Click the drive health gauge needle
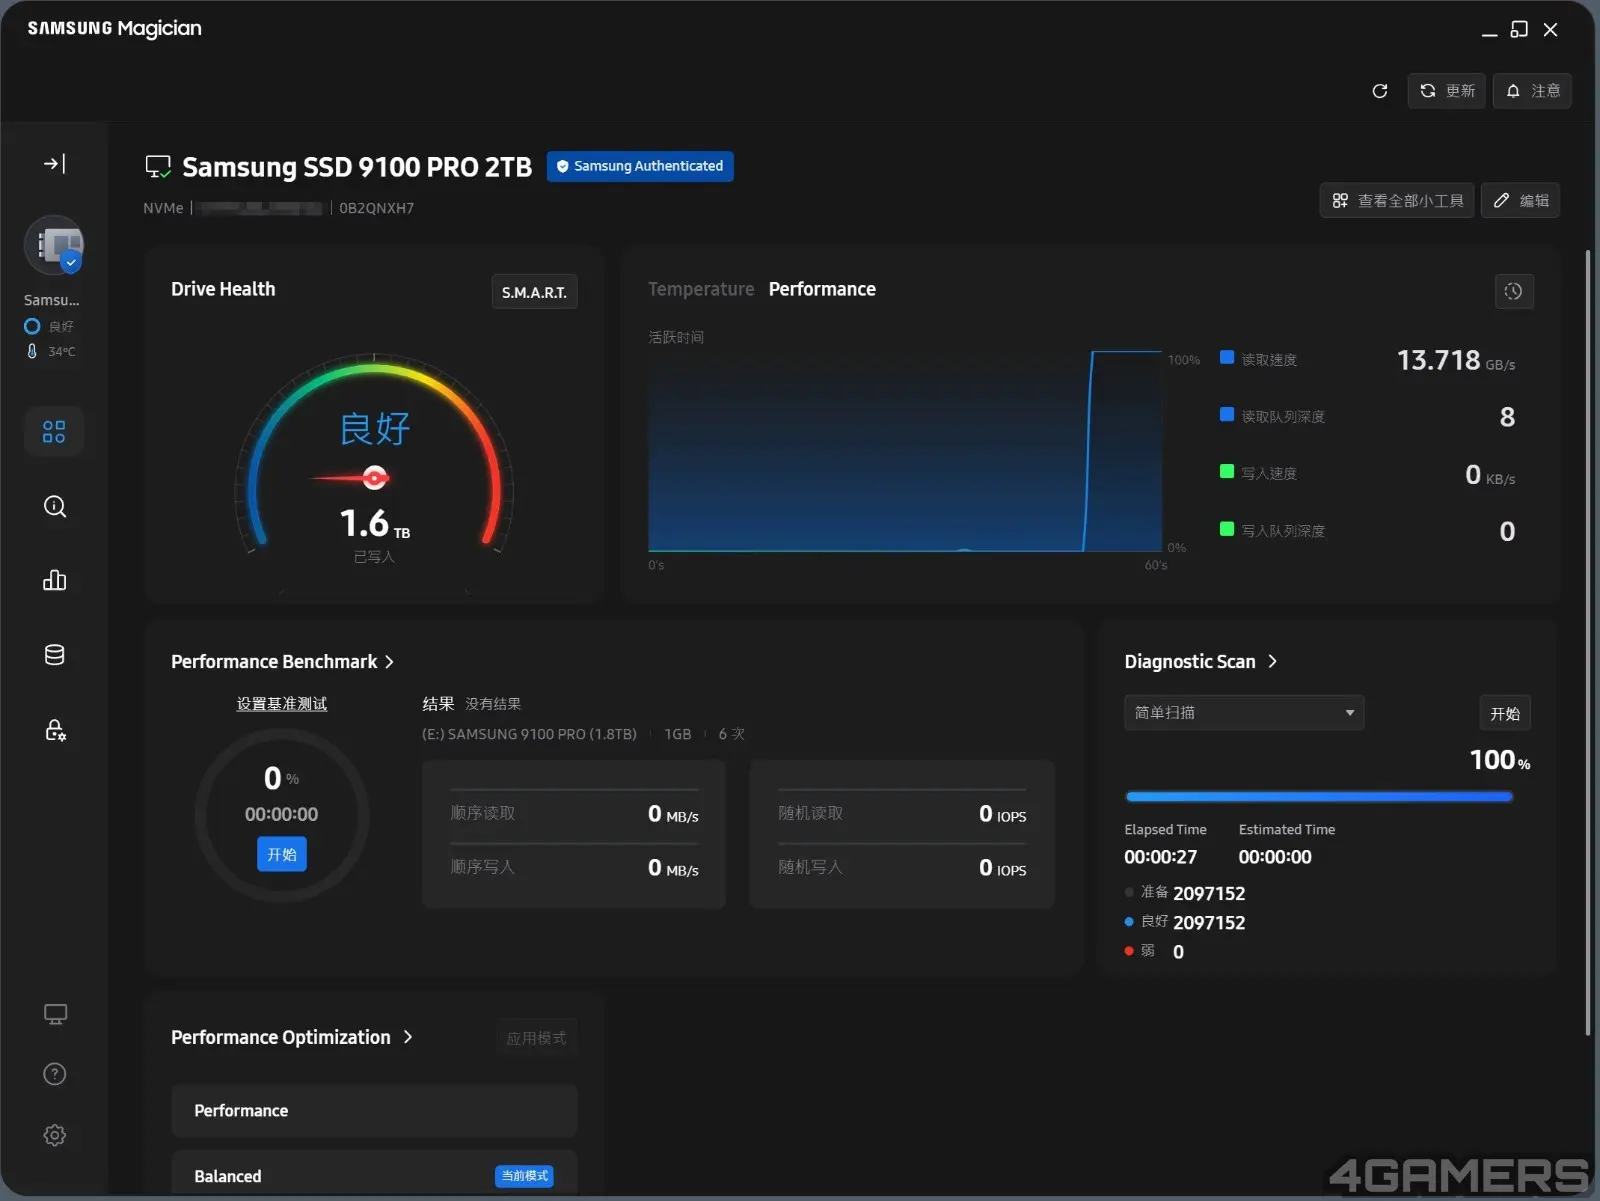 (x=350, y=478)
